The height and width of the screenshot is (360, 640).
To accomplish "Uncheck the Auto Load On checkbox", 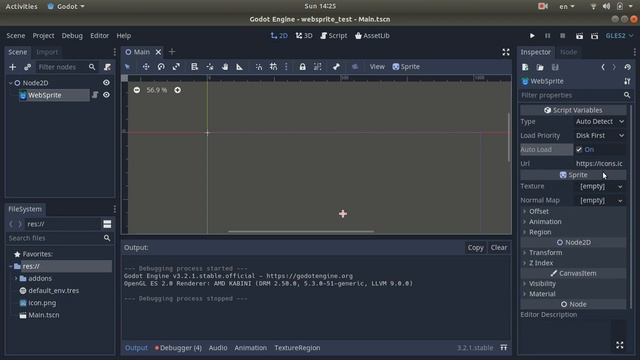I will (579, 149).
